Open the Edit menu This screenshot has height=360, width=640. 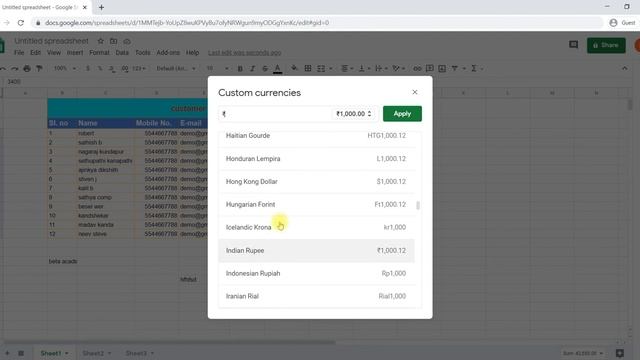point(36,53)
